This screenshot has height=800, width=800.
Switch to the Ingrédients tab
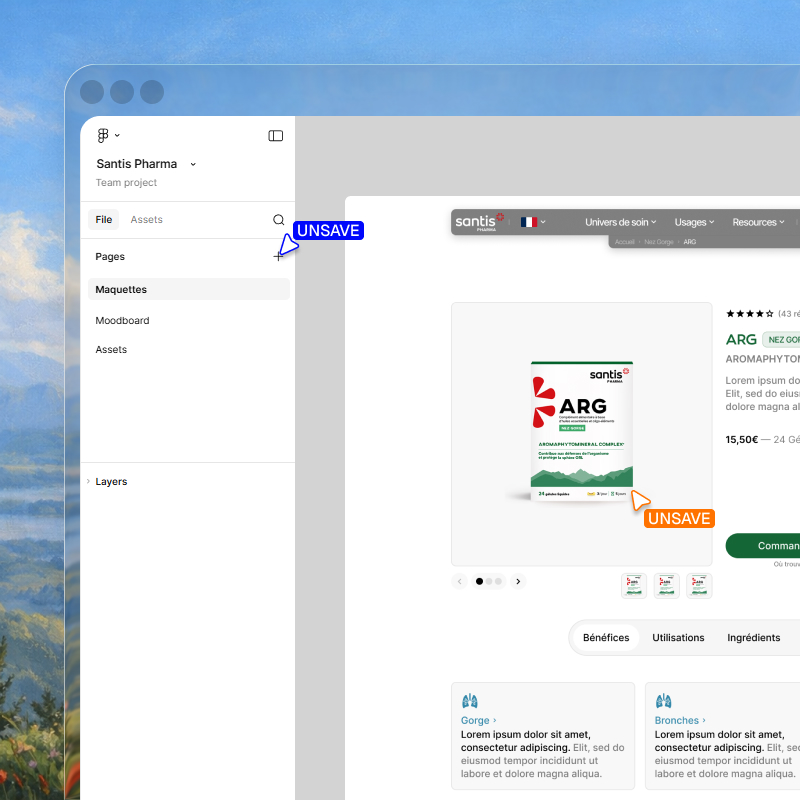(753, 637)
